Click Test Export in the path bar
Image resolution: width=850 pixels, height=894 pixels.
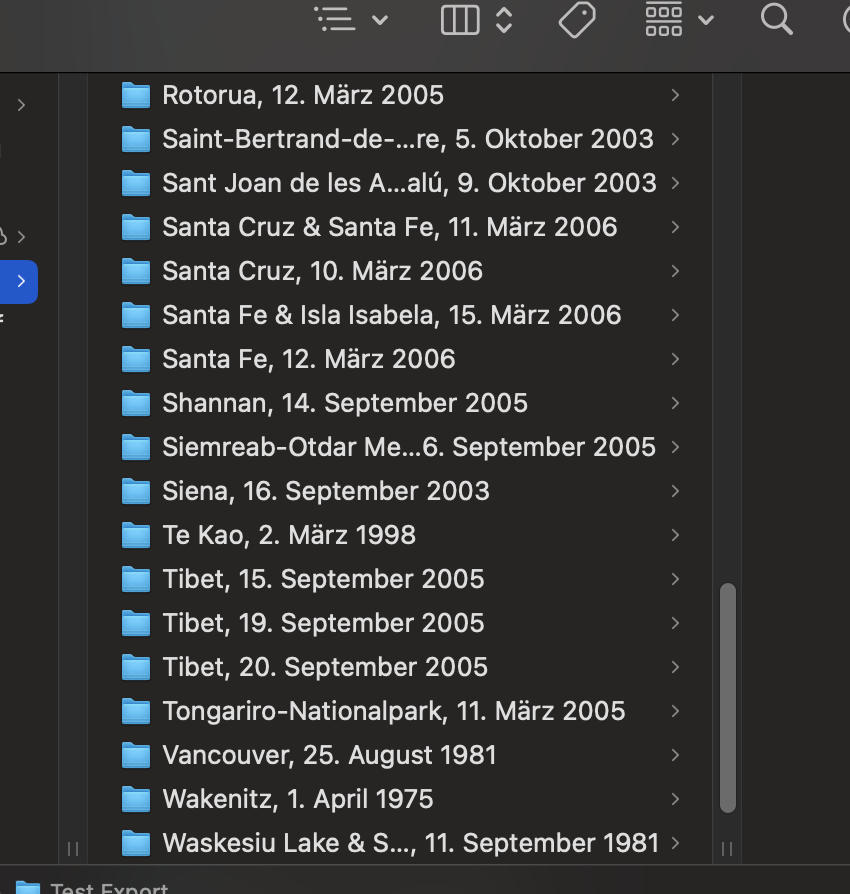[109, 888]
